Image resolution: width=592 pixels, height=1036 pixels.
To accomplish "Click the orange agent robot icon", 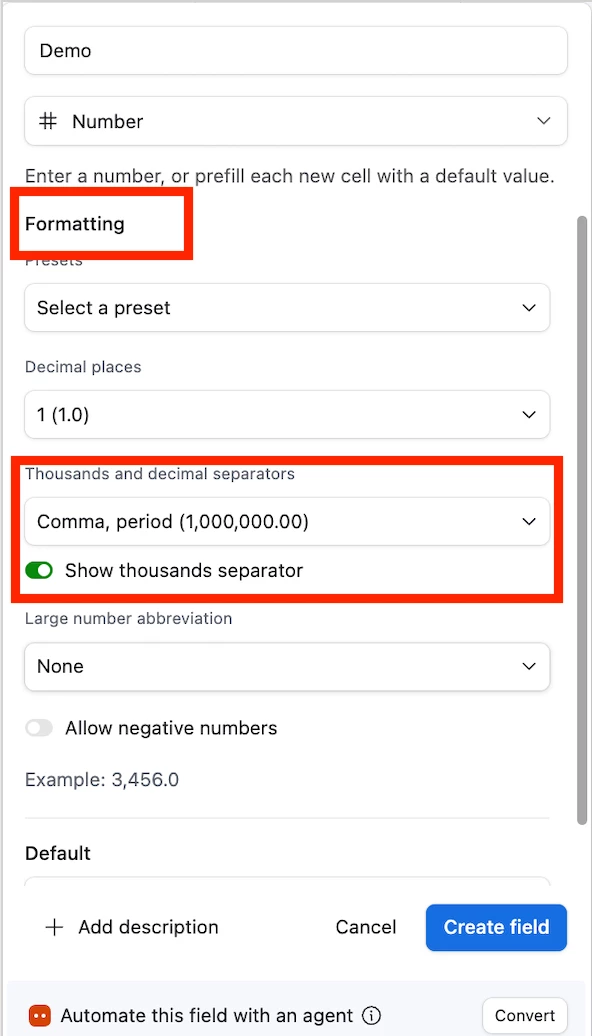I will click(x=39, y=1015).
